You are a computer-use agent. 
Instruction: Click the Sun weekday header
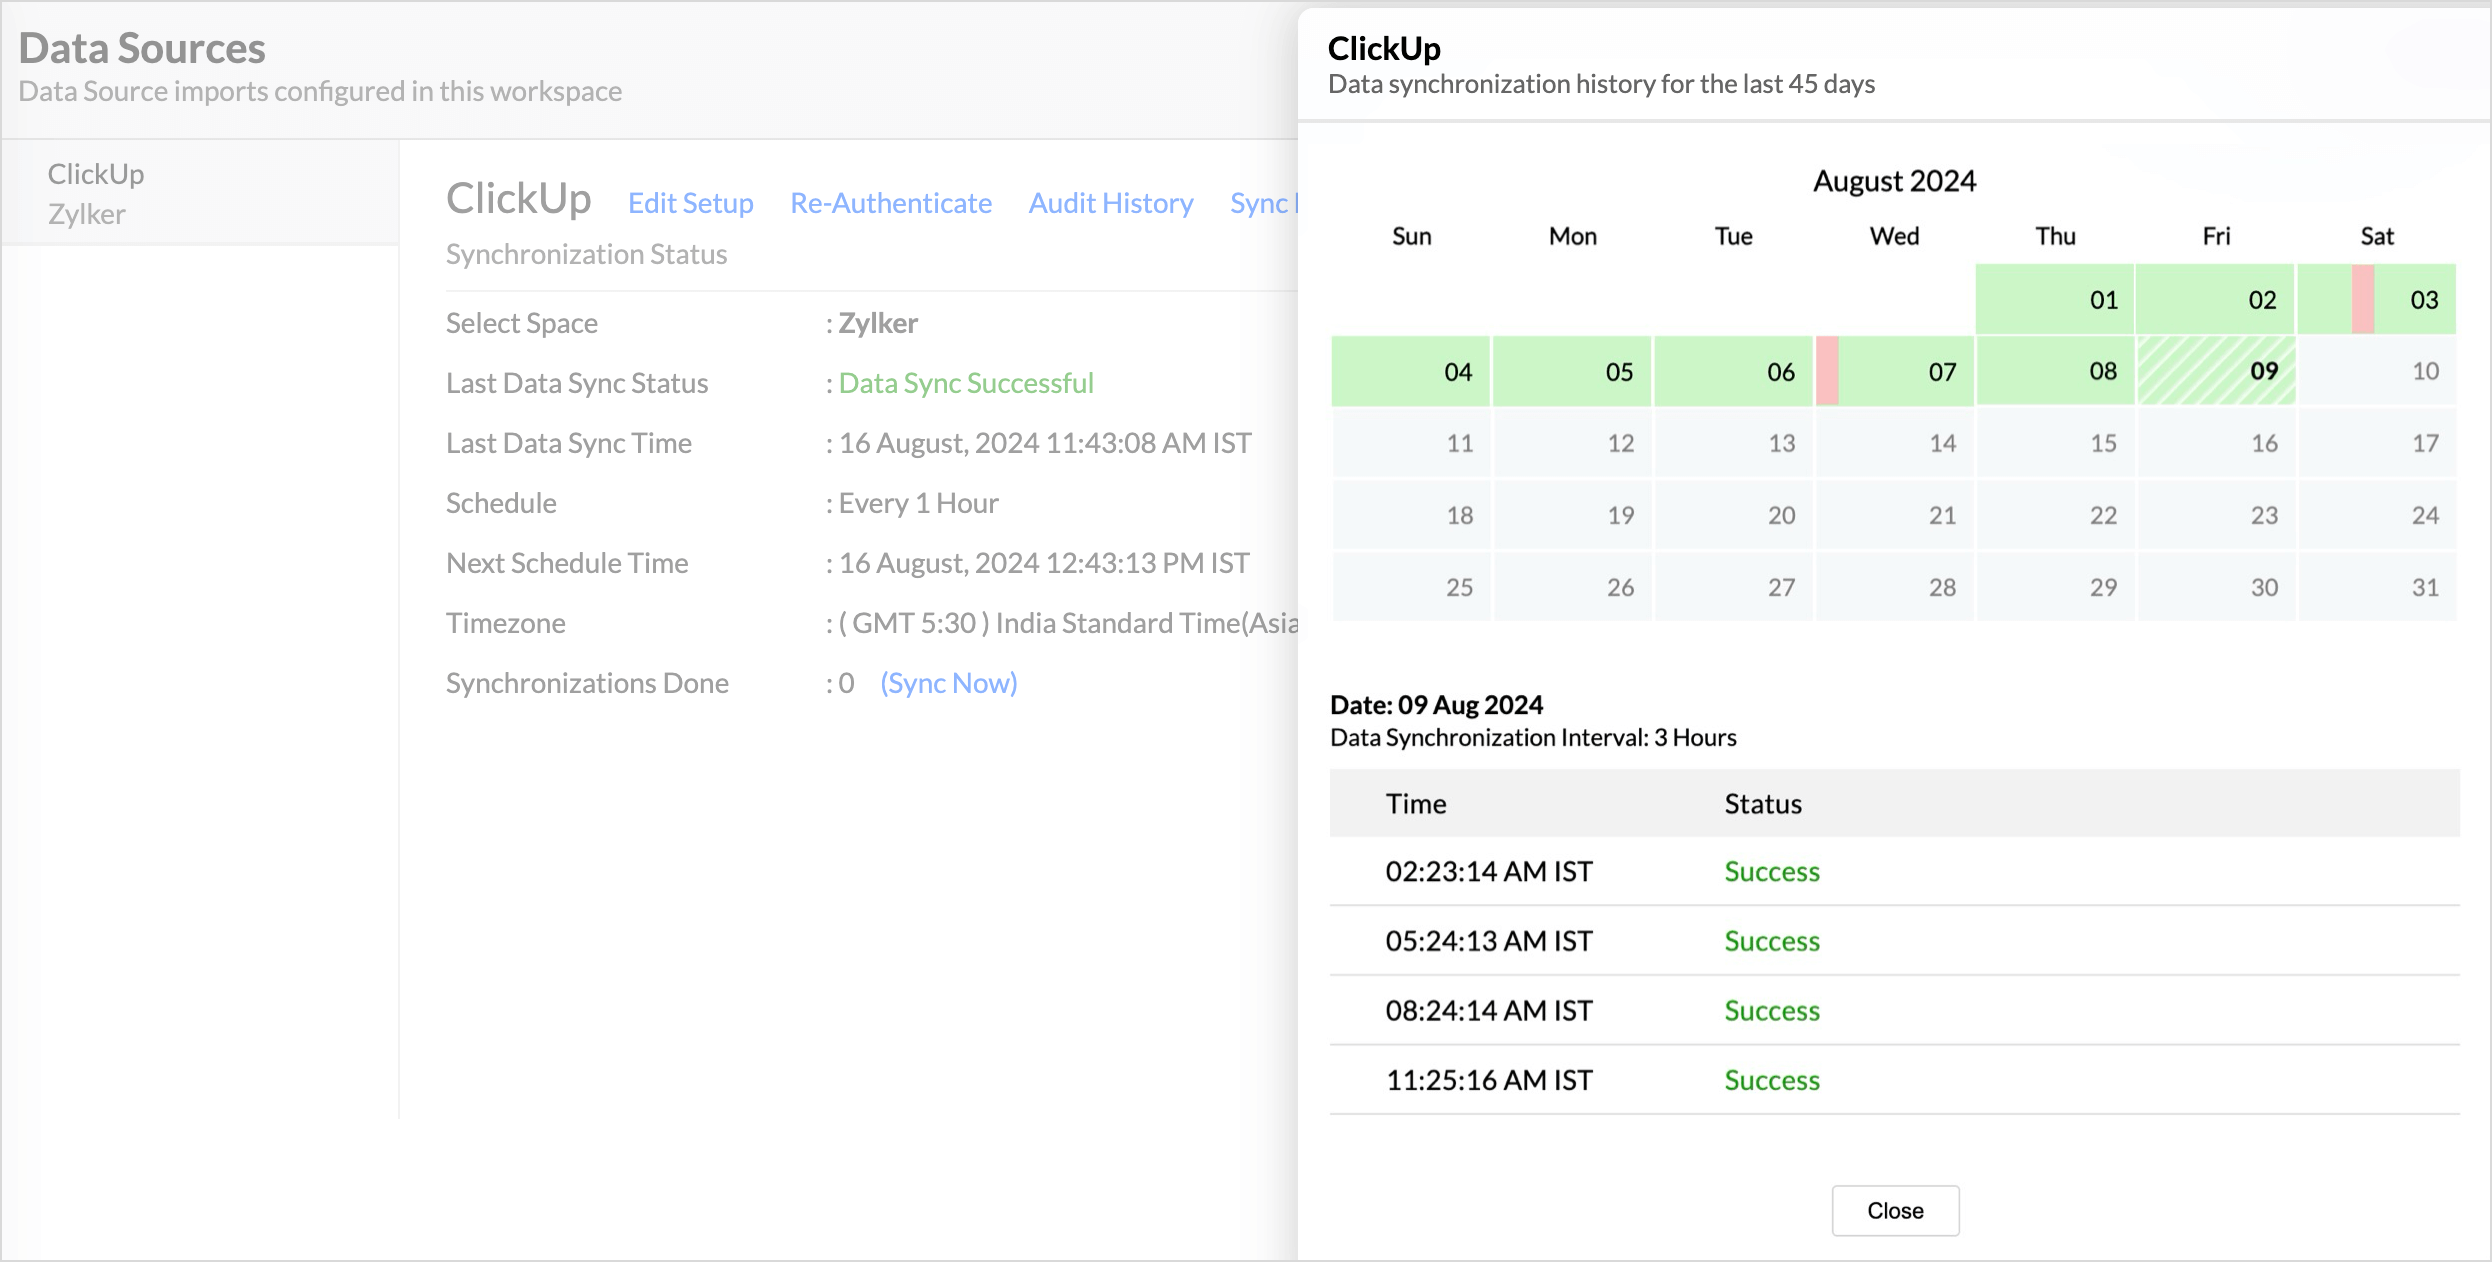pos(1411,236)
